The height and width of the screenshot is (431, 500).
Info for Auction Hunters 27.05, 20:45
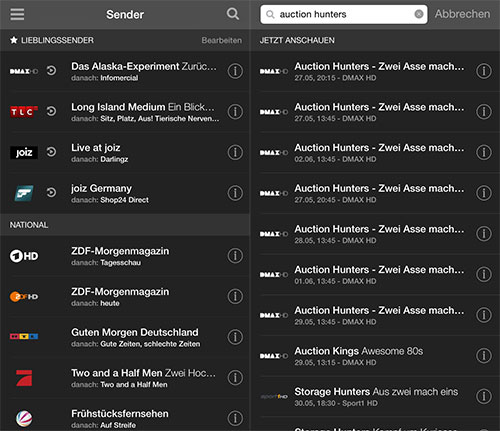484,193
